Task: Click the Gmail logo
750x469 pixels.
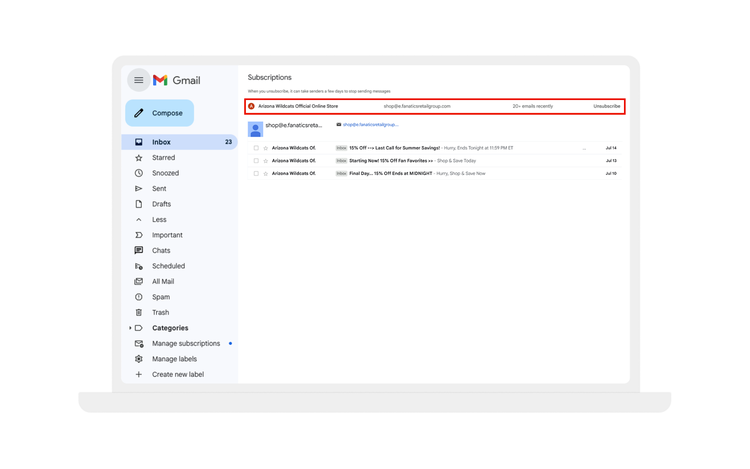Action: [x=176, y=80]
